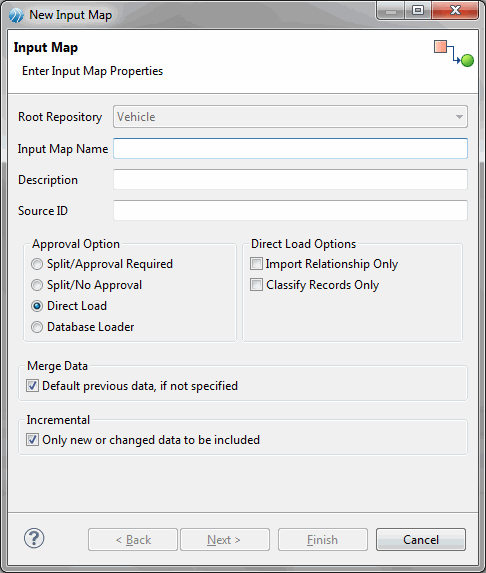Click the help question mark icon
This screenshot has height=573, width=486.
(34, 538)
